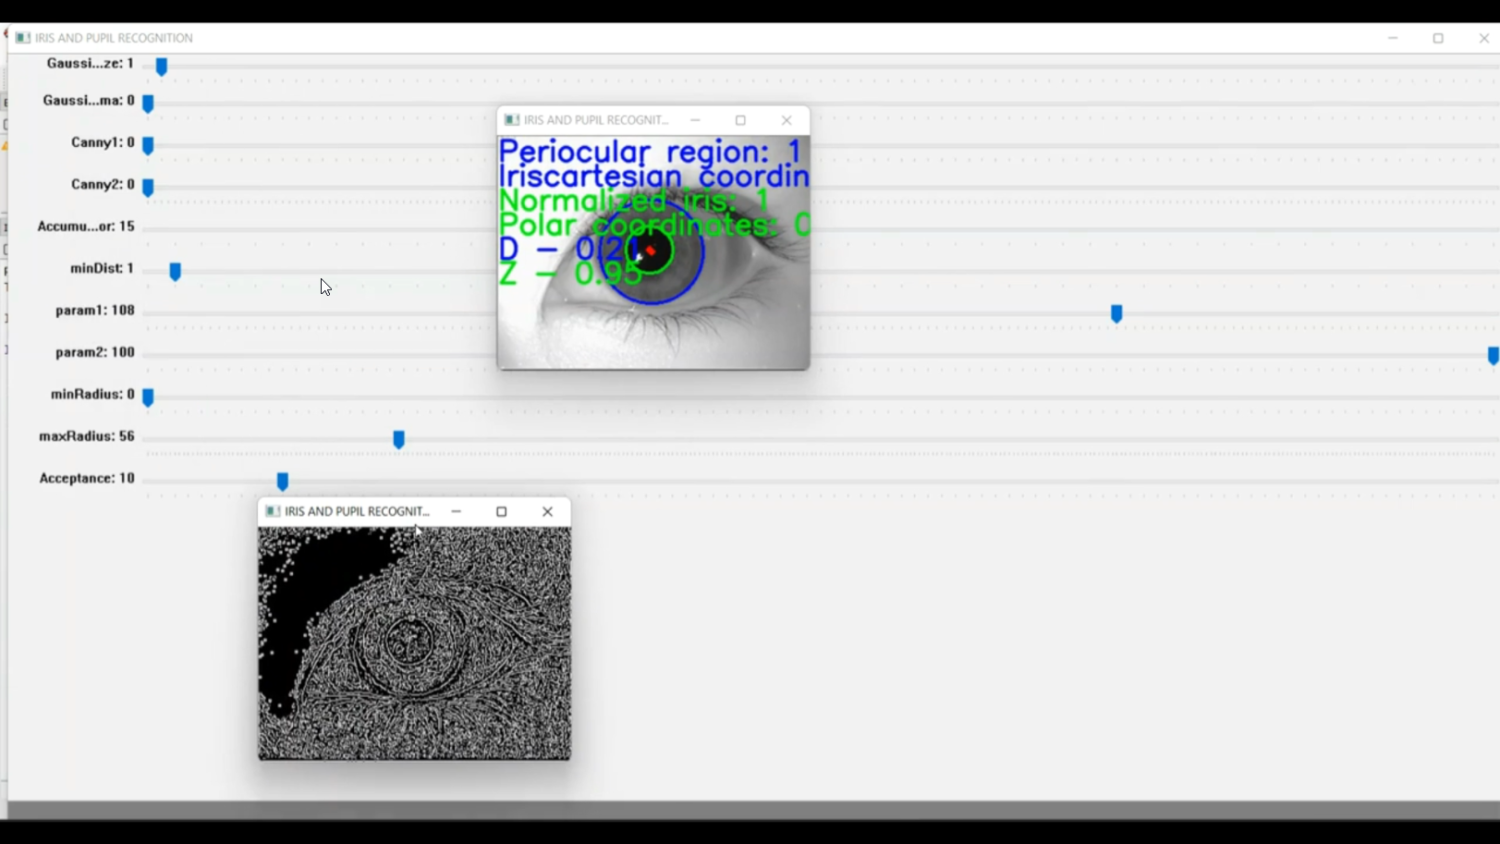Image resolution: width=1500 pixels, height=844 pixels.
Task: Click the 'Gaussi...ze: 1' label
Action: coord(90,63)
